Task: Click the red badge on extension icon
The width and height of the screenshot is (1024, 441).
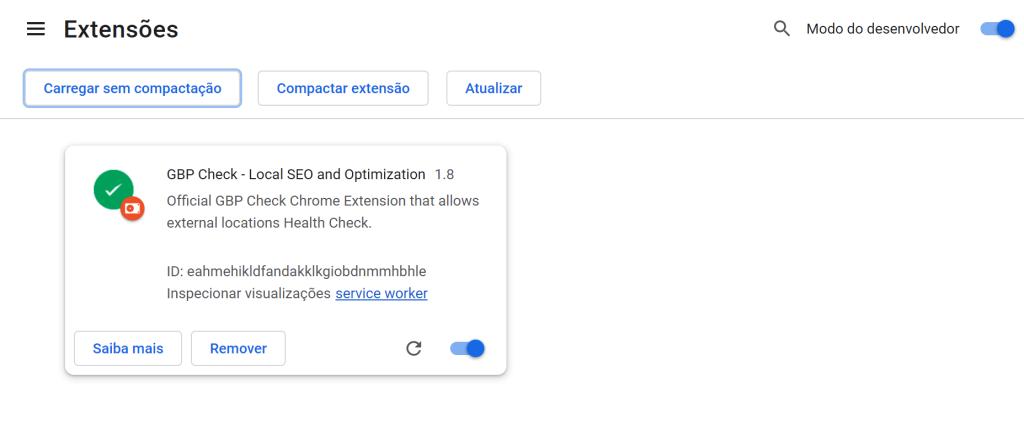Action: [133, 208]
